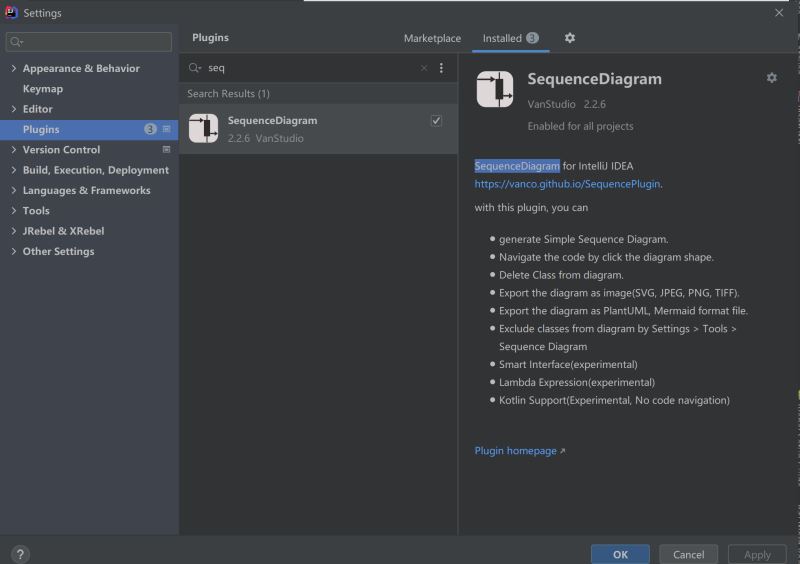Click 'Plugins' heading above the search box

210,38
